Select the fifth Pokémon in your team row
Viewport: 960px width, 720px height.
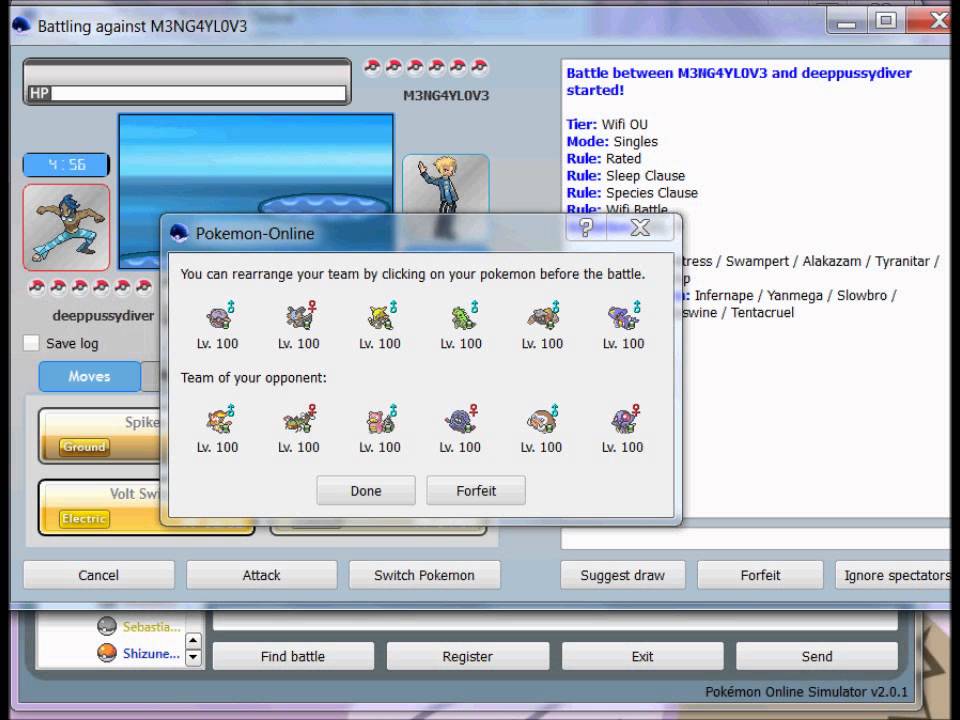(542, 317)
